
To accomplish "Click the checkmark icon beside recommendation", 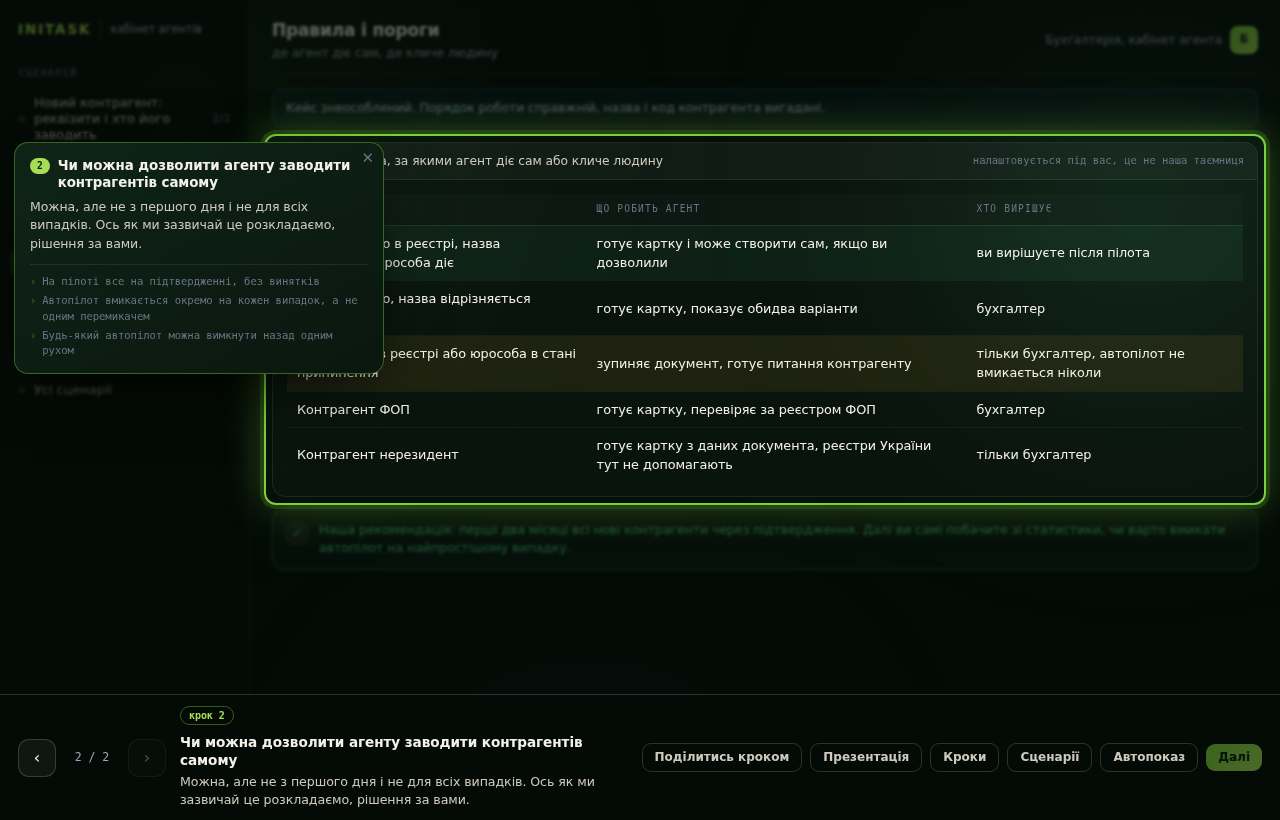I will coord(296,533).
